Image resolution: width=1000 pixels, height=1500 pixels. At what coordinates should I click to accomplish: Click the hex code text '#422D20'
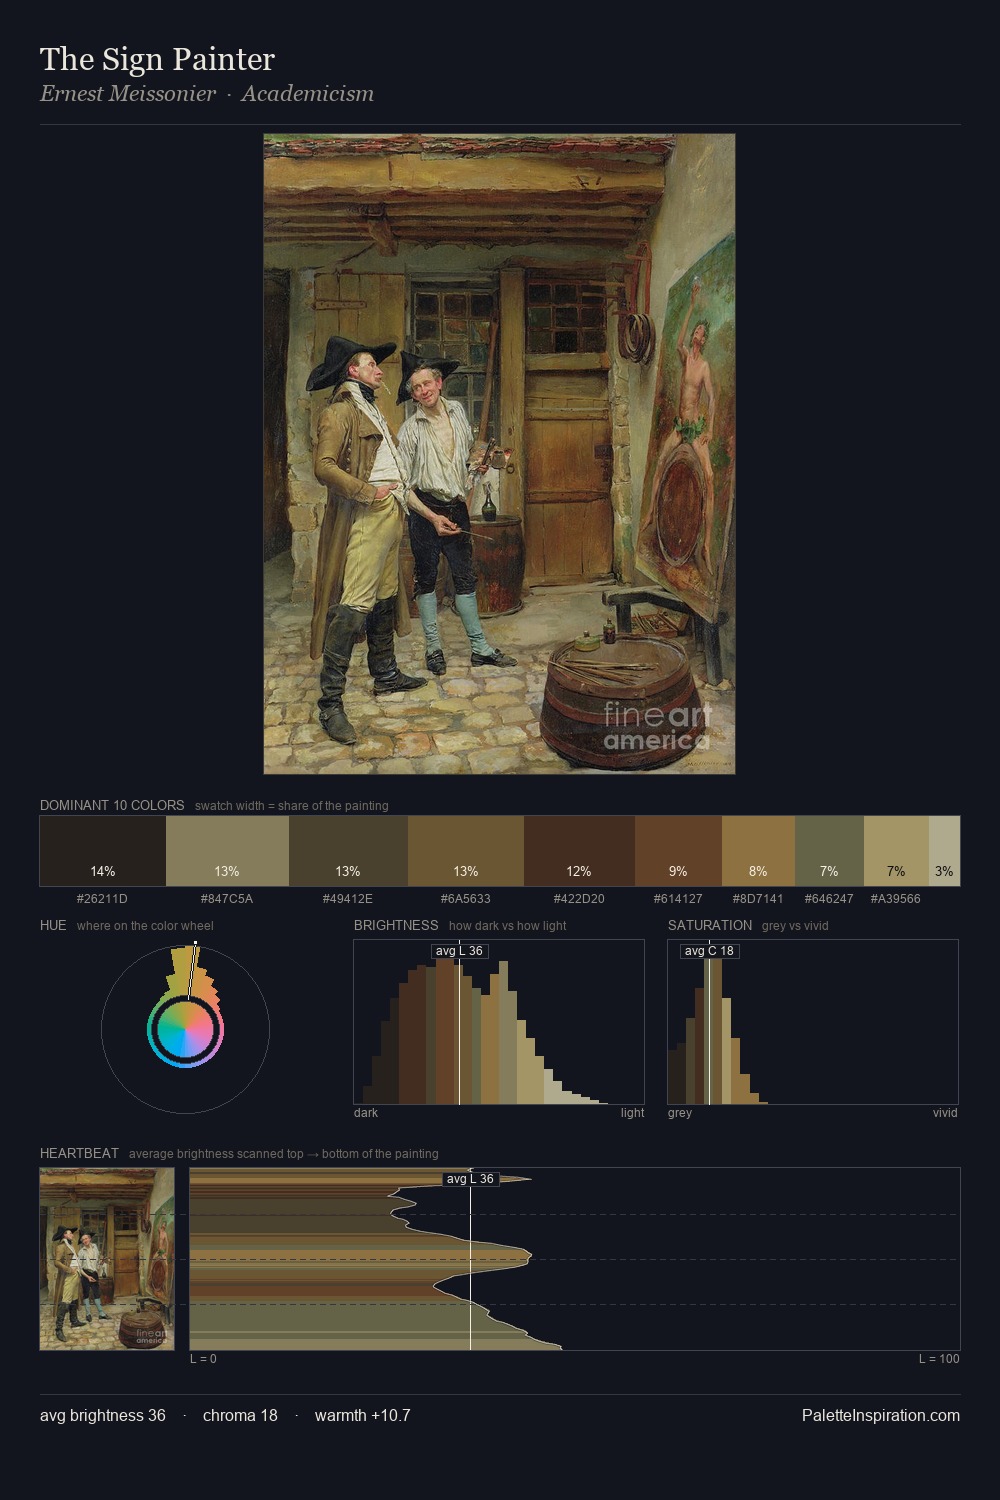coord(579,898)
